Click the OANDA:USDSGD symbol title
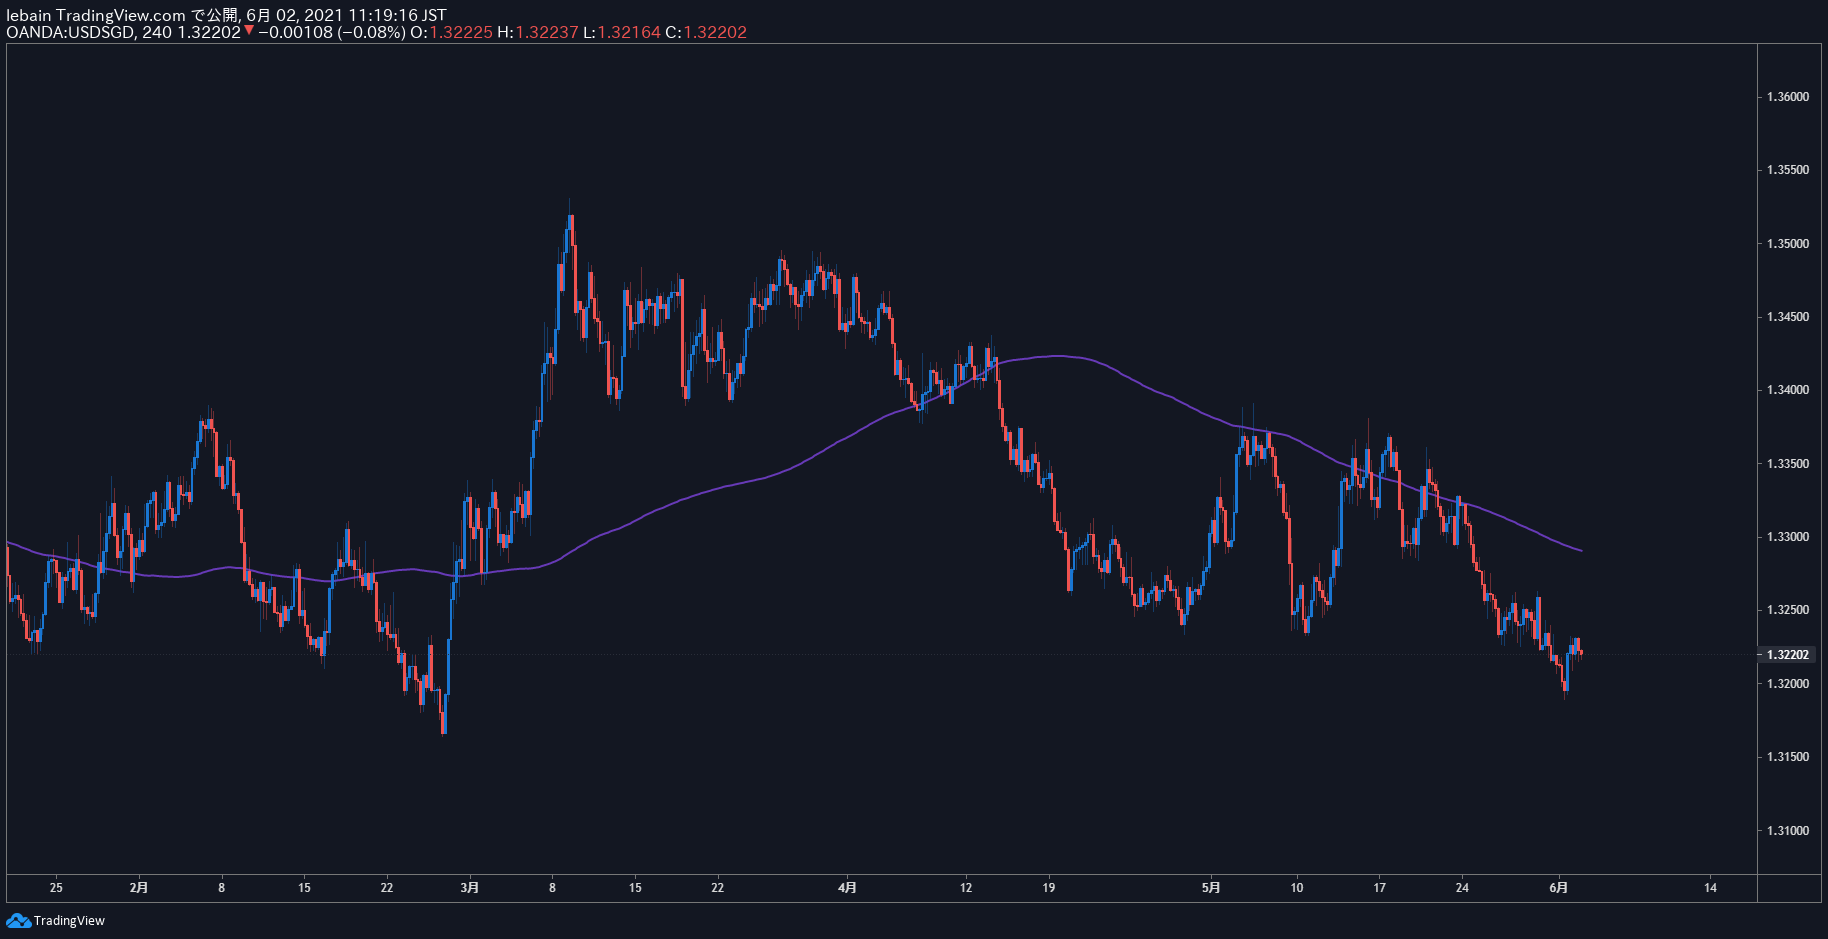The image size is (1828, 939). pyautogui.click(x=69, y=32)
